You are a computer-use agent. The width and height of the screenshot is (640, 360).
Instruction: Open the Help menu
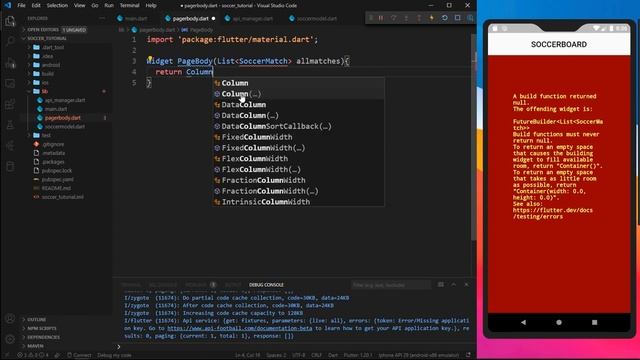tap(151, 5)
